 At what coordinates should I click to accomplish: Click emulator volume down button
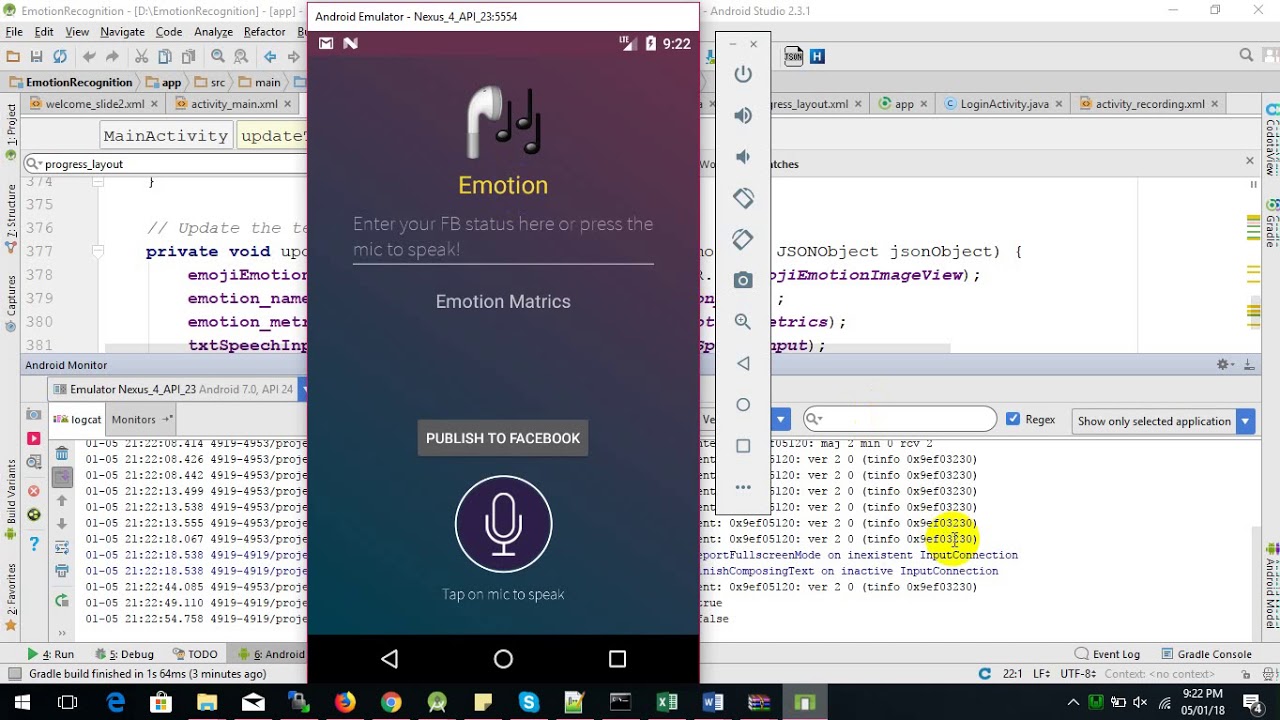(743, 156)
